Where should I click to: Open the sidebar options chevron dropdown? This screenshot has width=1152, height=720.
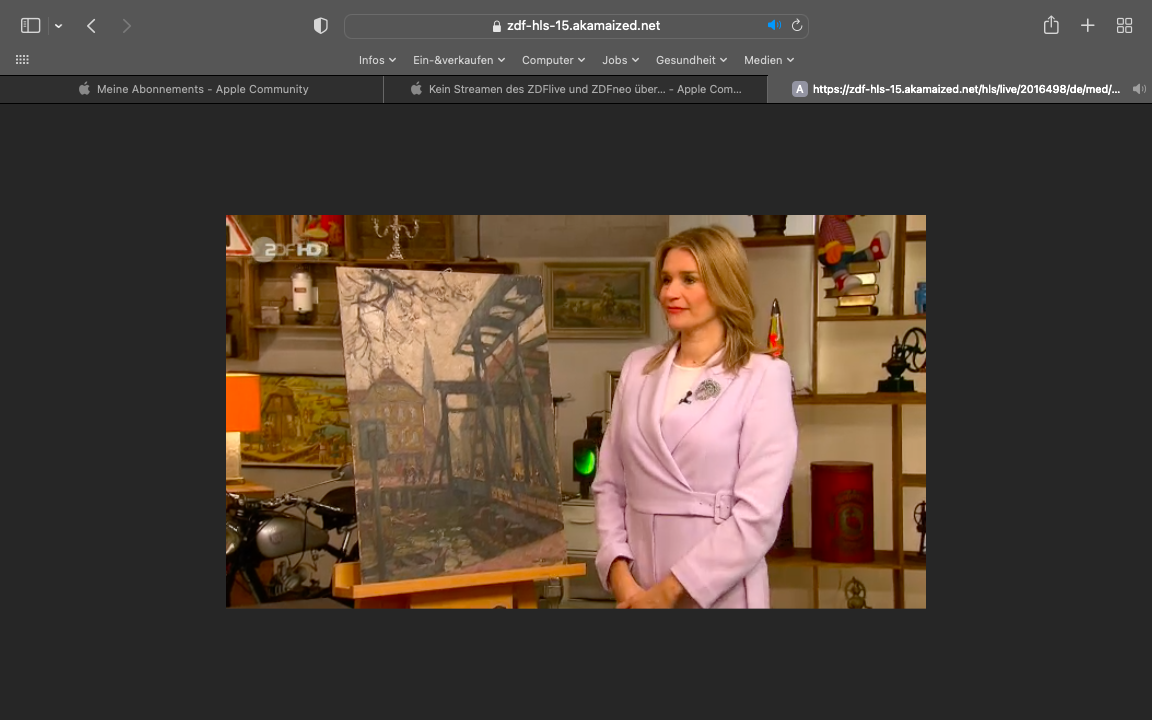58,26
